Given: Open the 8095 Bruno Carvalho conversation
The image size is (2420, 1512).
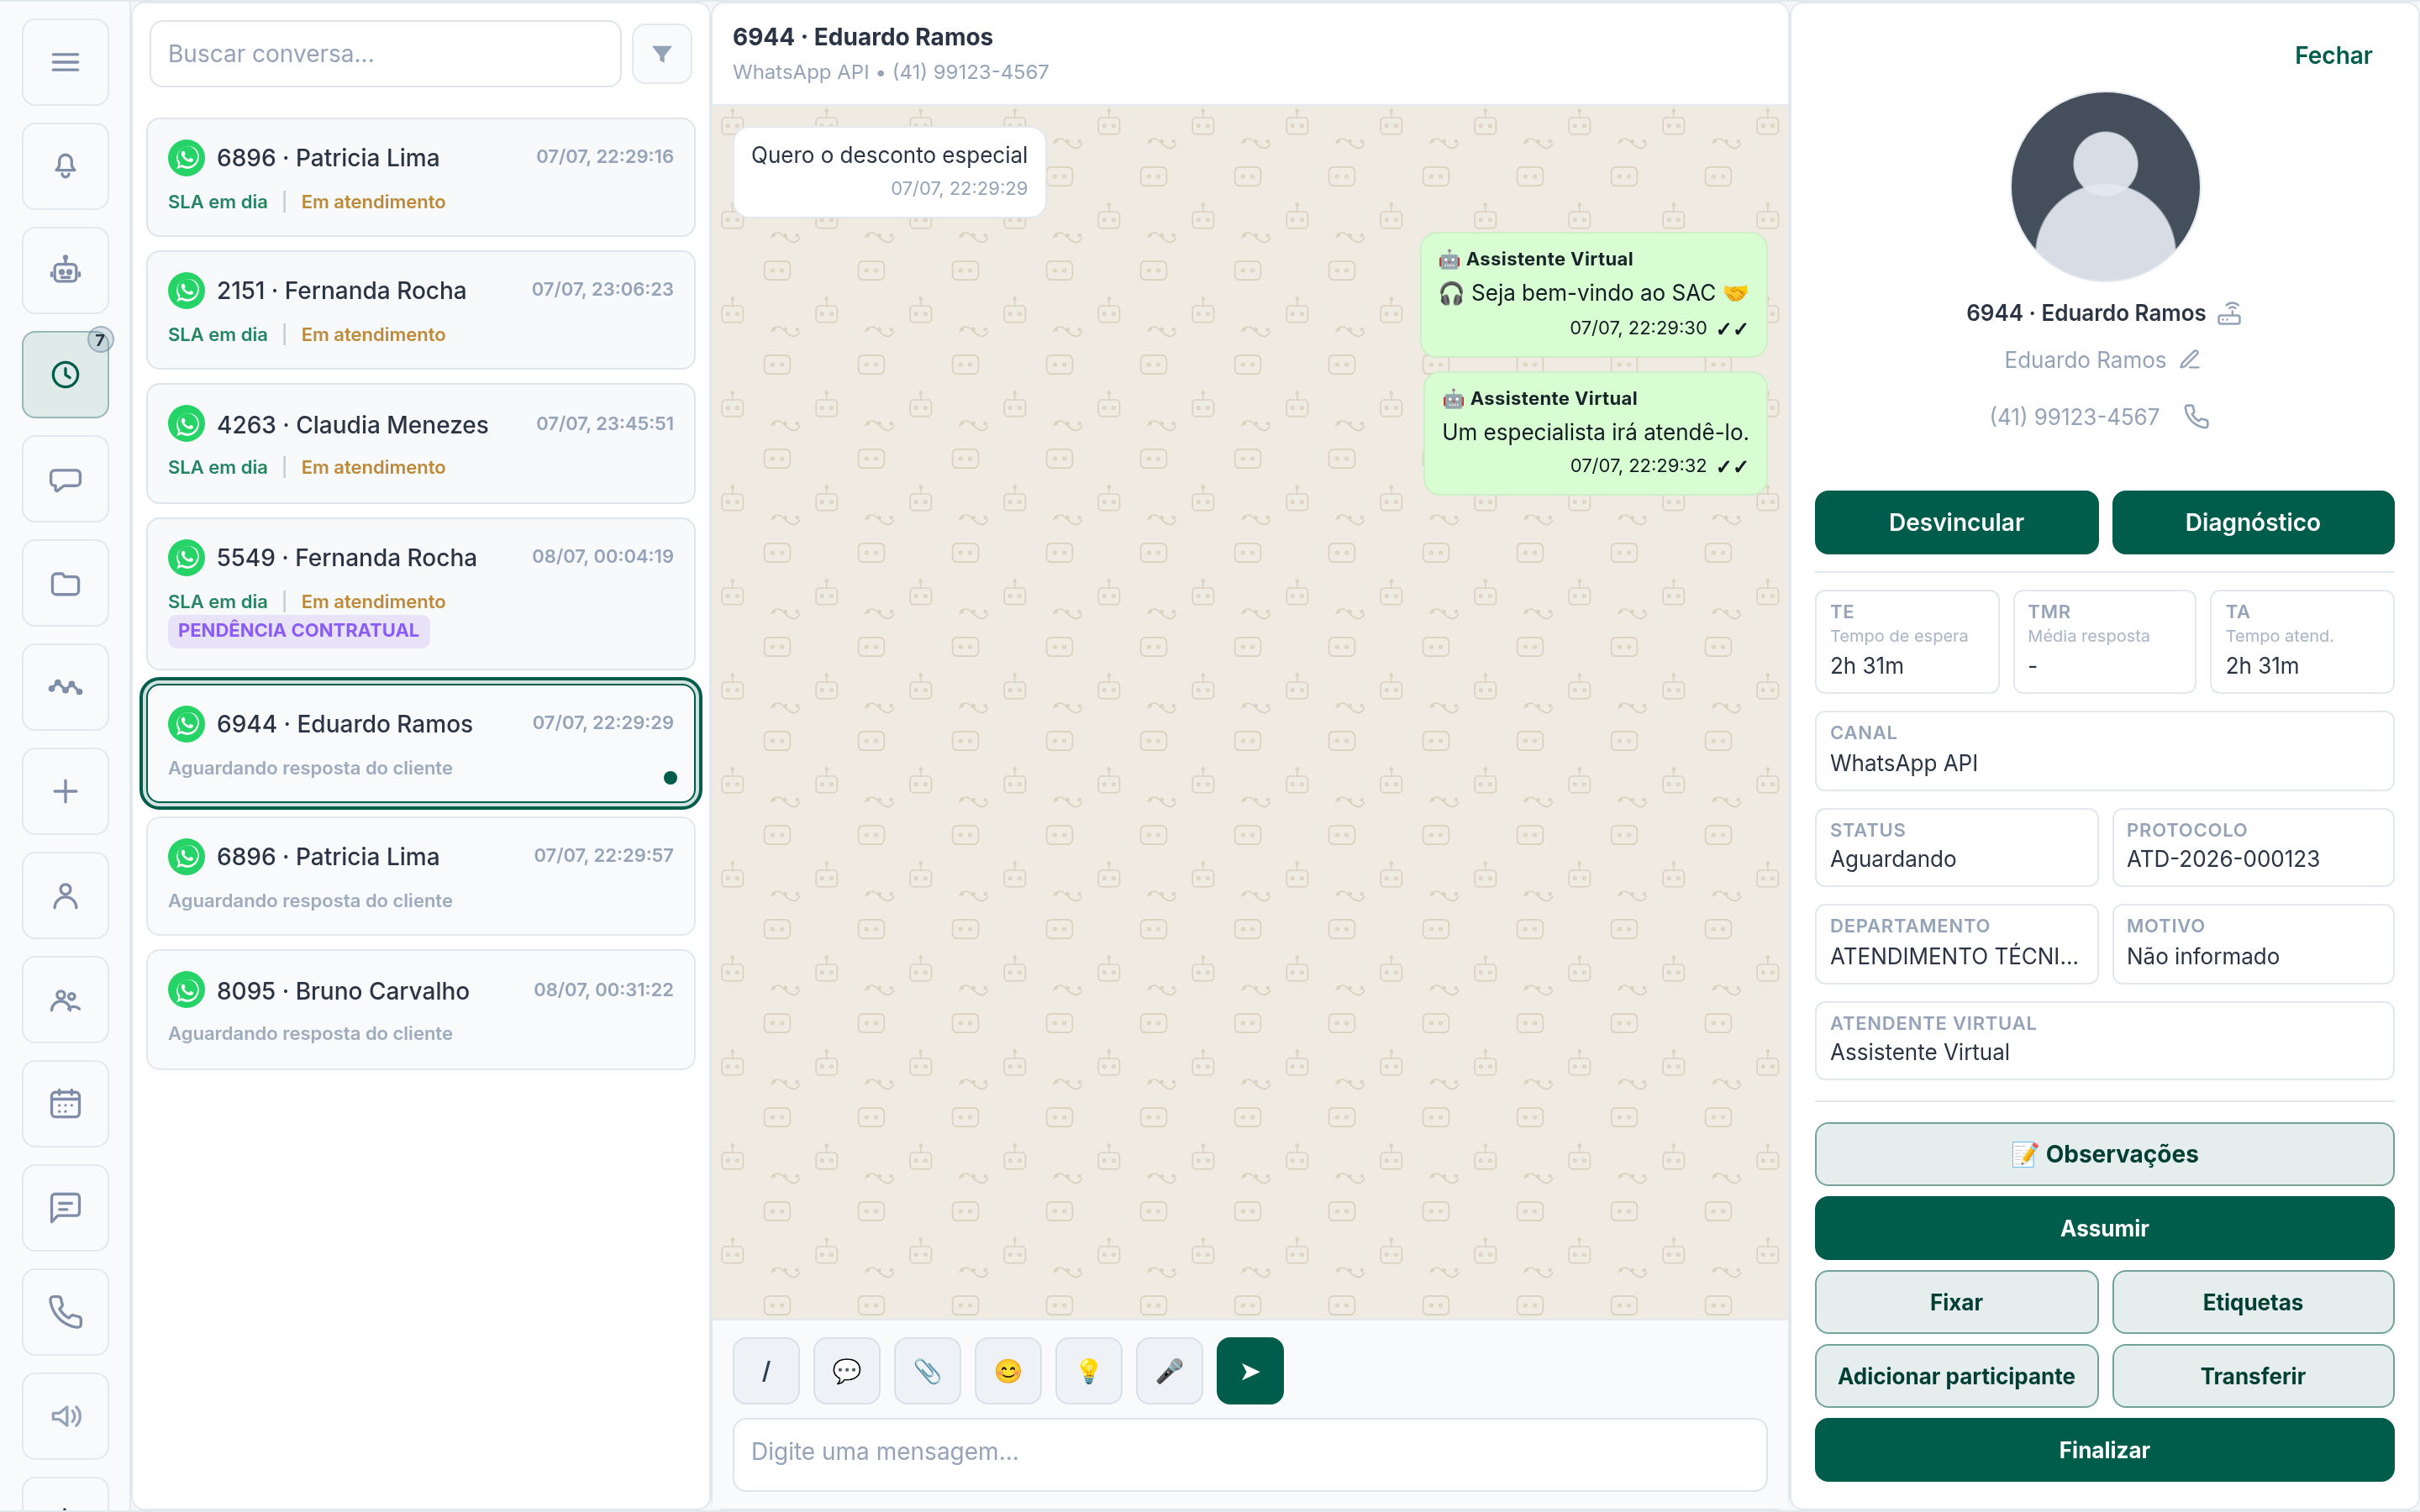Looking at the screenshot, I should click(421, 1010).
